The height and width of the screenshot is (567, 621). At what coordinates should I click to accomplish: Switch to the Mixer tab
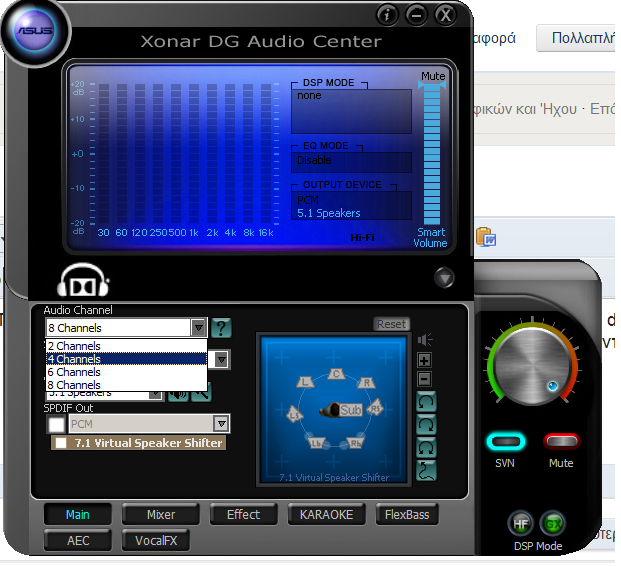161,514
